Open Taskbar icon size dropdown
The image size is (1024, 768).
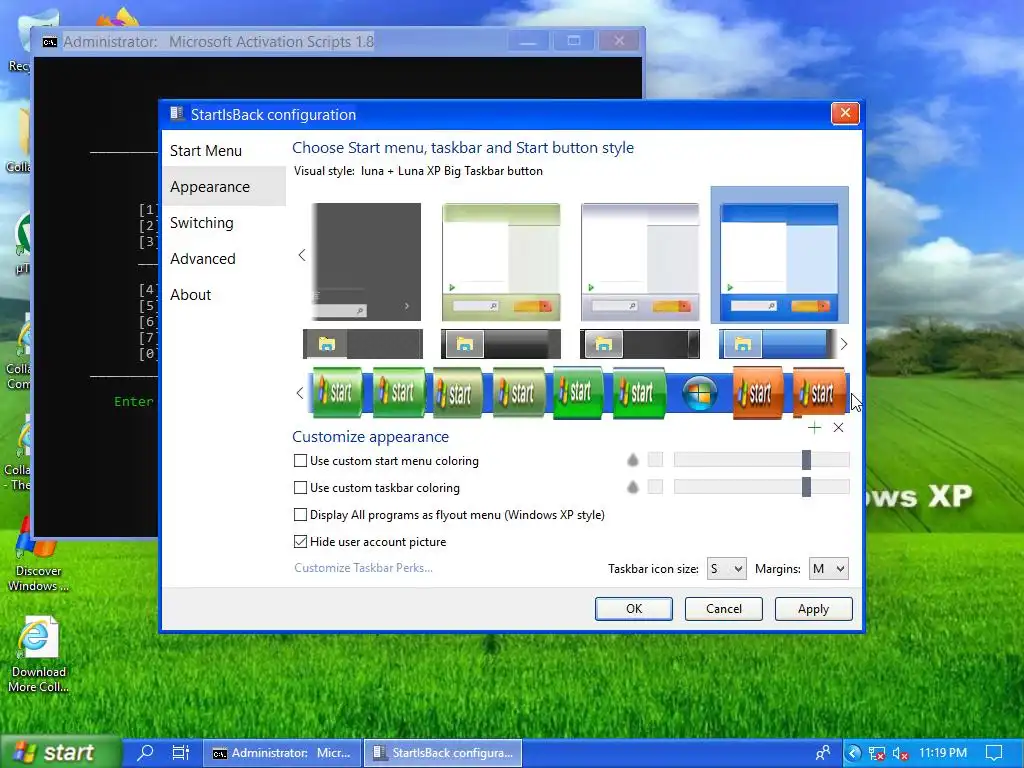[726, 569]
